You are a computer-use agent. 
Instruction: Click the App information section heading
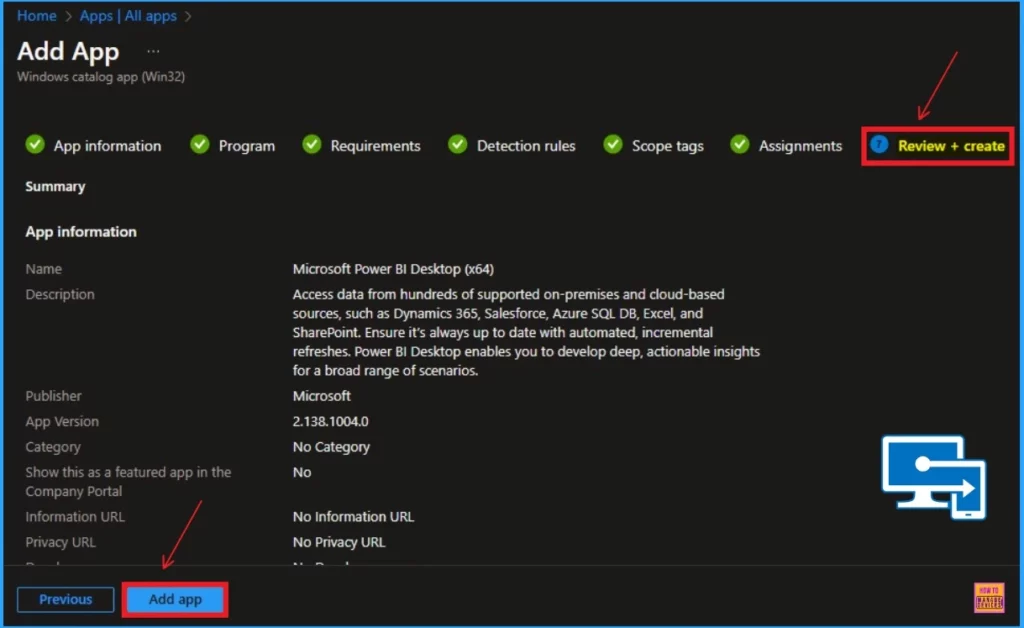click(81, 232)
